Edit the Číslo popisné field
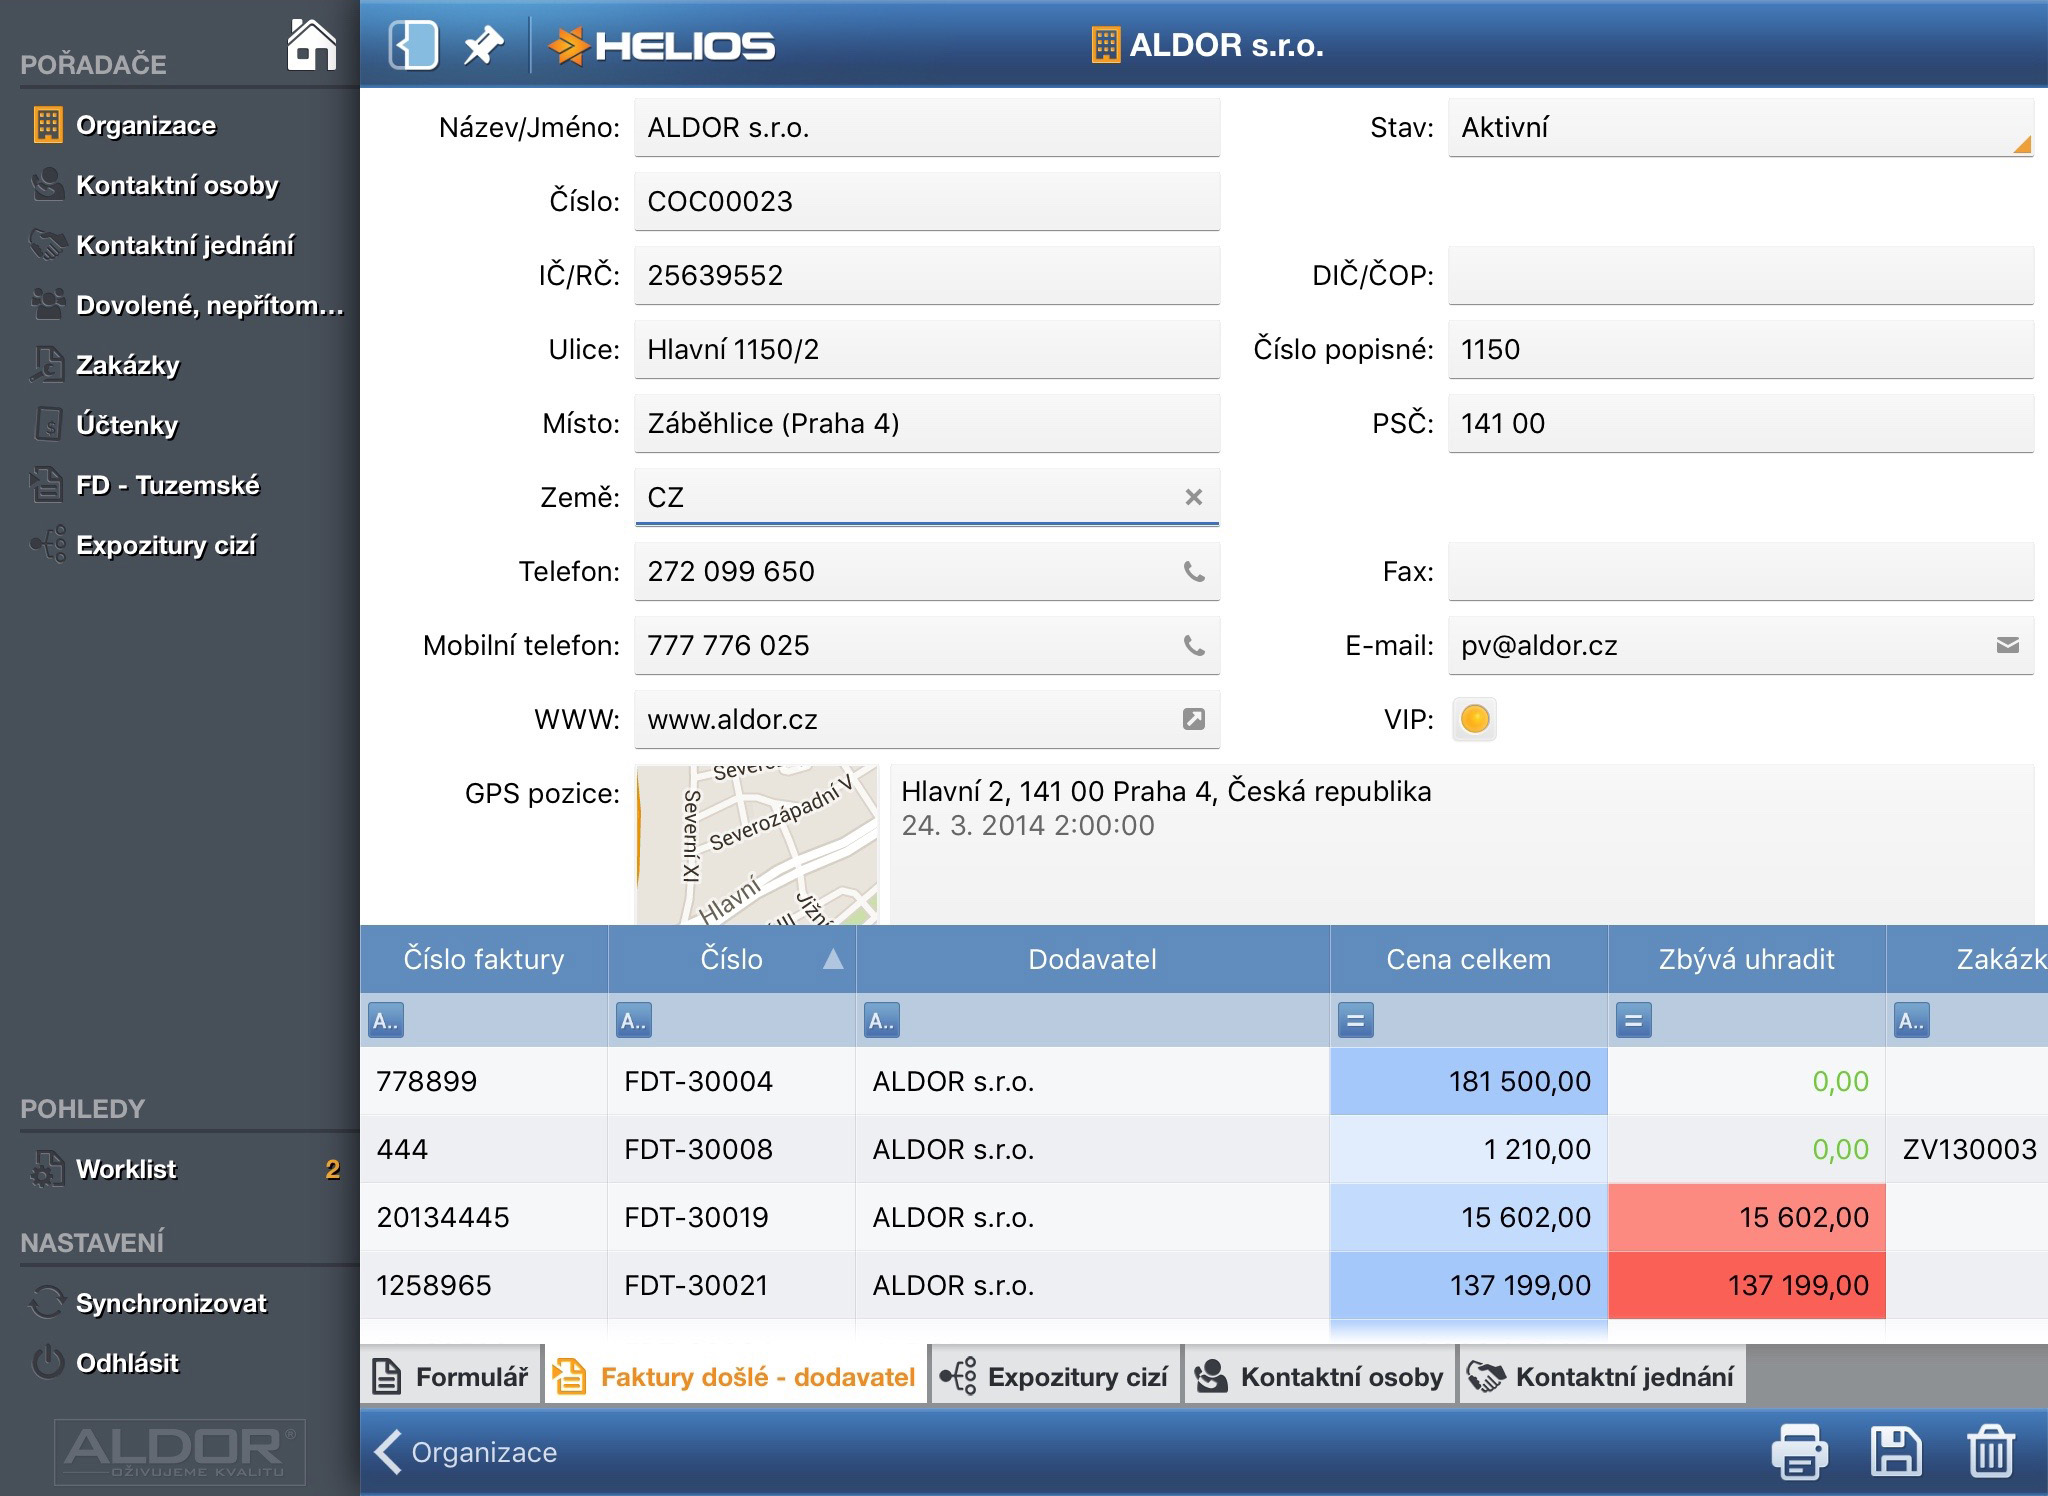The width and height of the screenshot is (2048, 1496). pos(1741,349)
